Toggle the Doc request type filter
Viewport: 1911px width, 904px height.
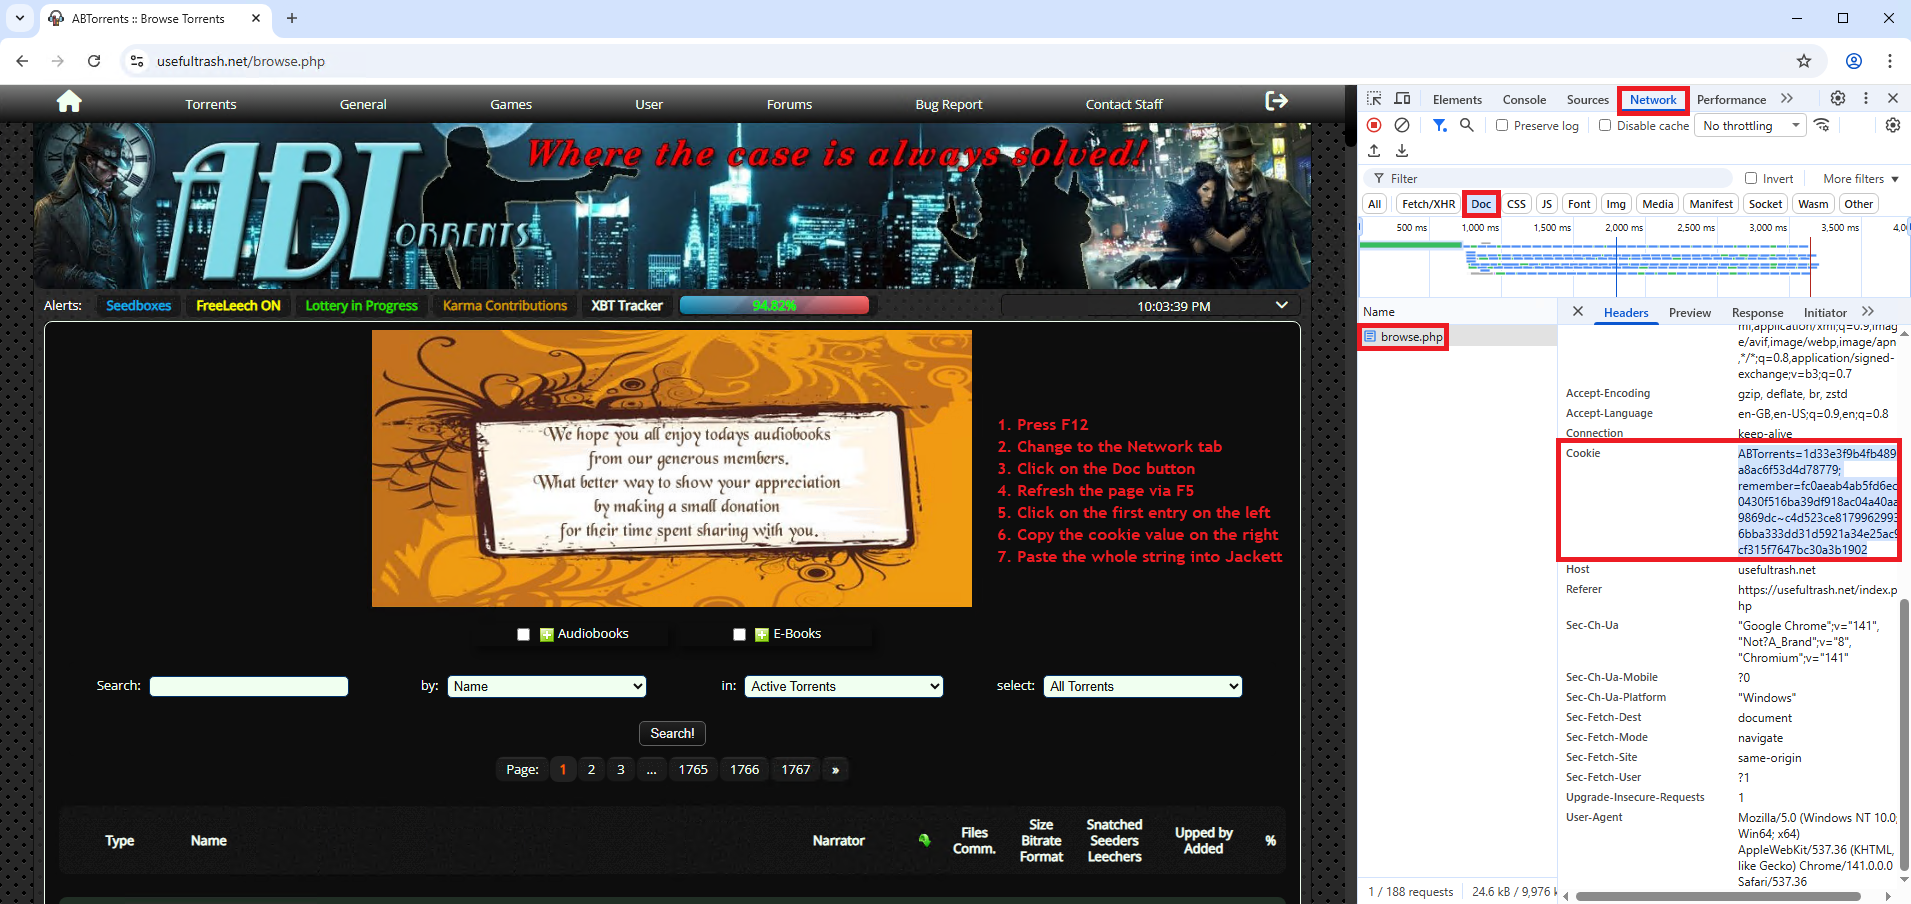tap(1481, 204)
